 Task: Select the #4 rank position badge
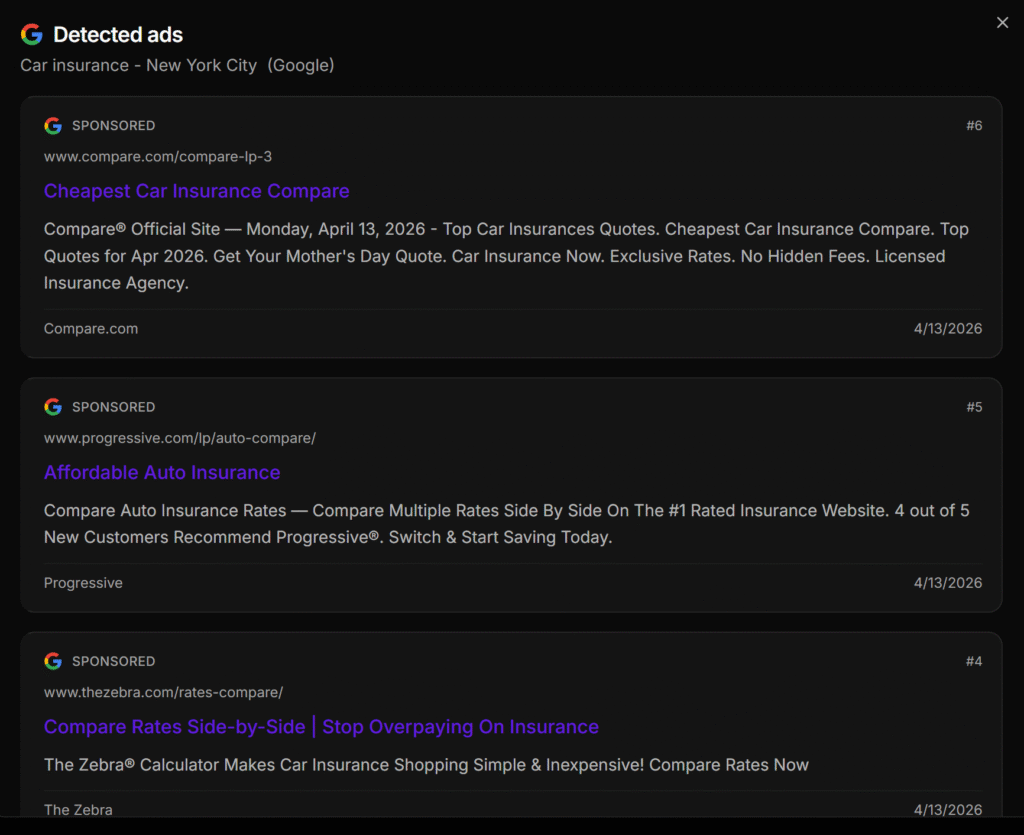pyautogui.click(x=973, y=661)
